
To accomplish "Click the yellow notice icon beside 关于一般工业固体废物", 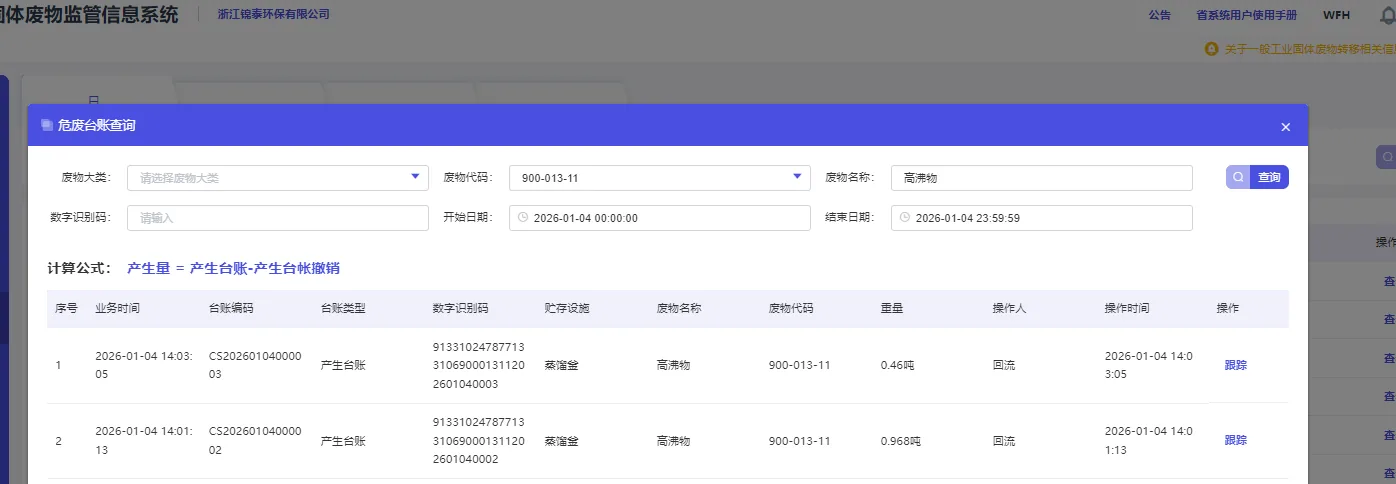I will point(1211,48).
